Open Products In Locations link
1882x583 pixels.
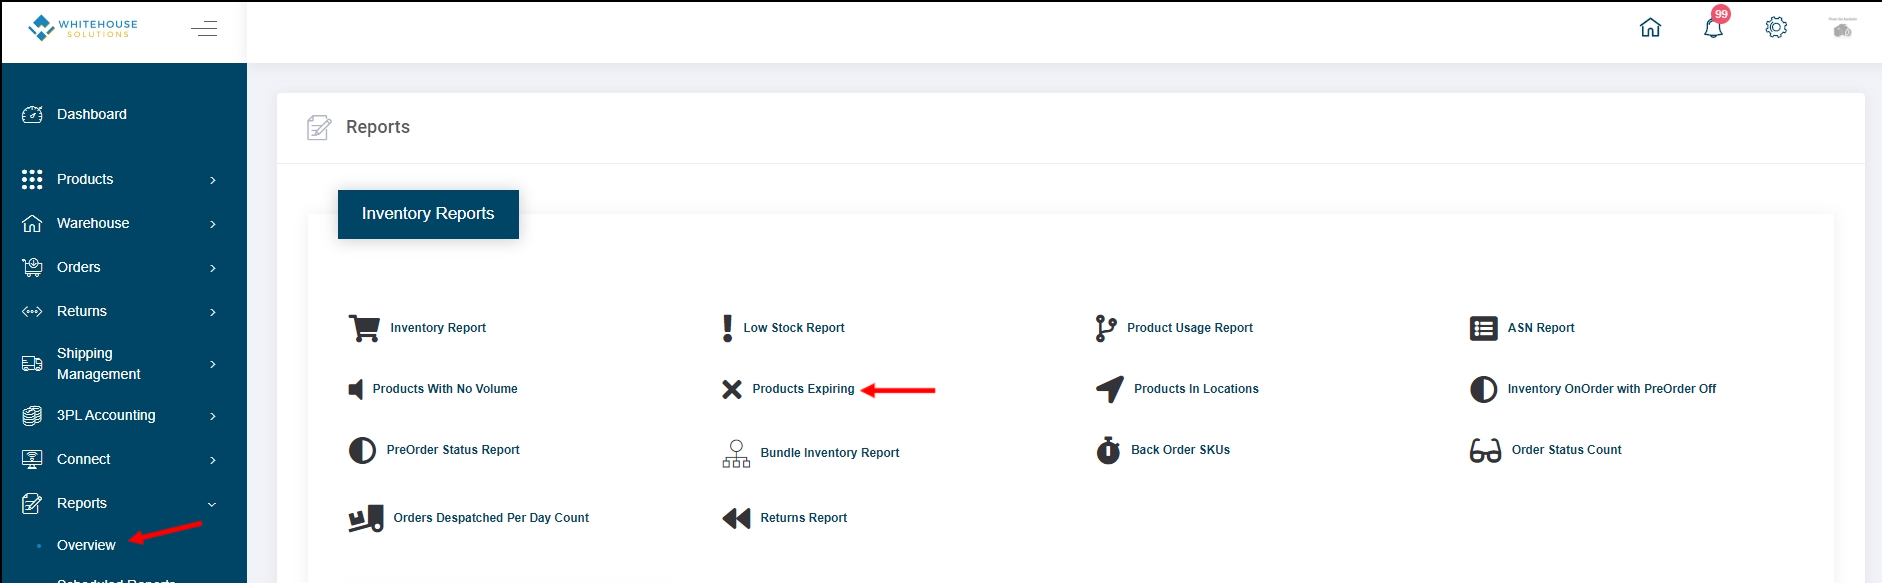click(1196, 389)
